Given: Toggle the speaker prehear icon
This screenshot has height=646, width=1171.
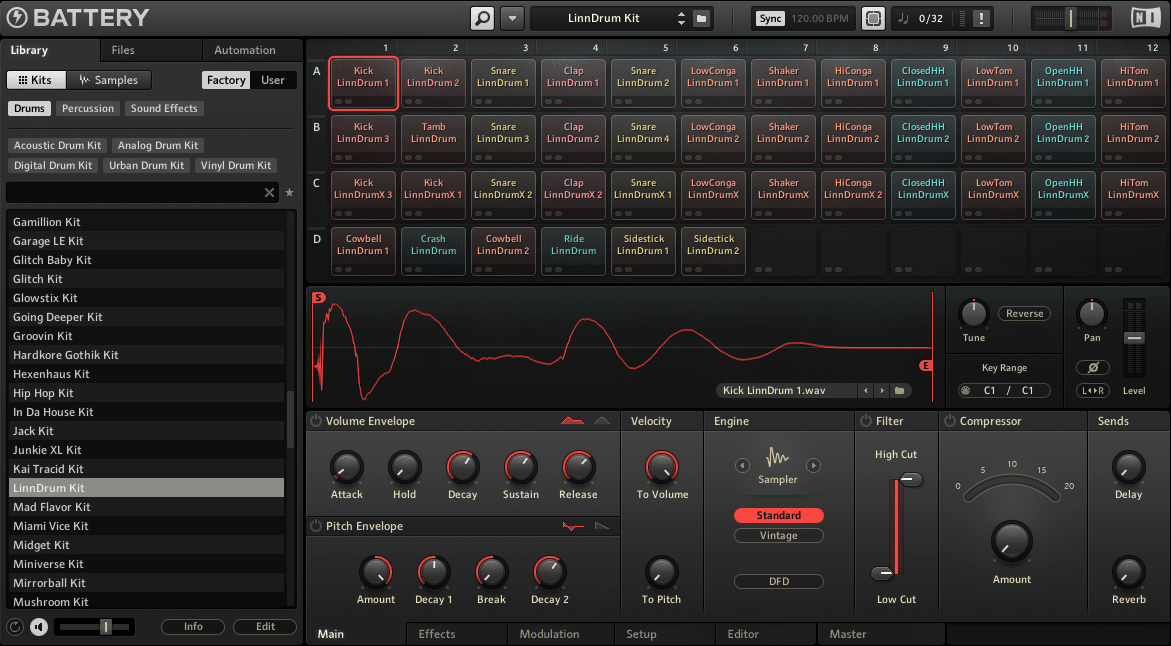Looking at the screenshot, I should [39, 627].
